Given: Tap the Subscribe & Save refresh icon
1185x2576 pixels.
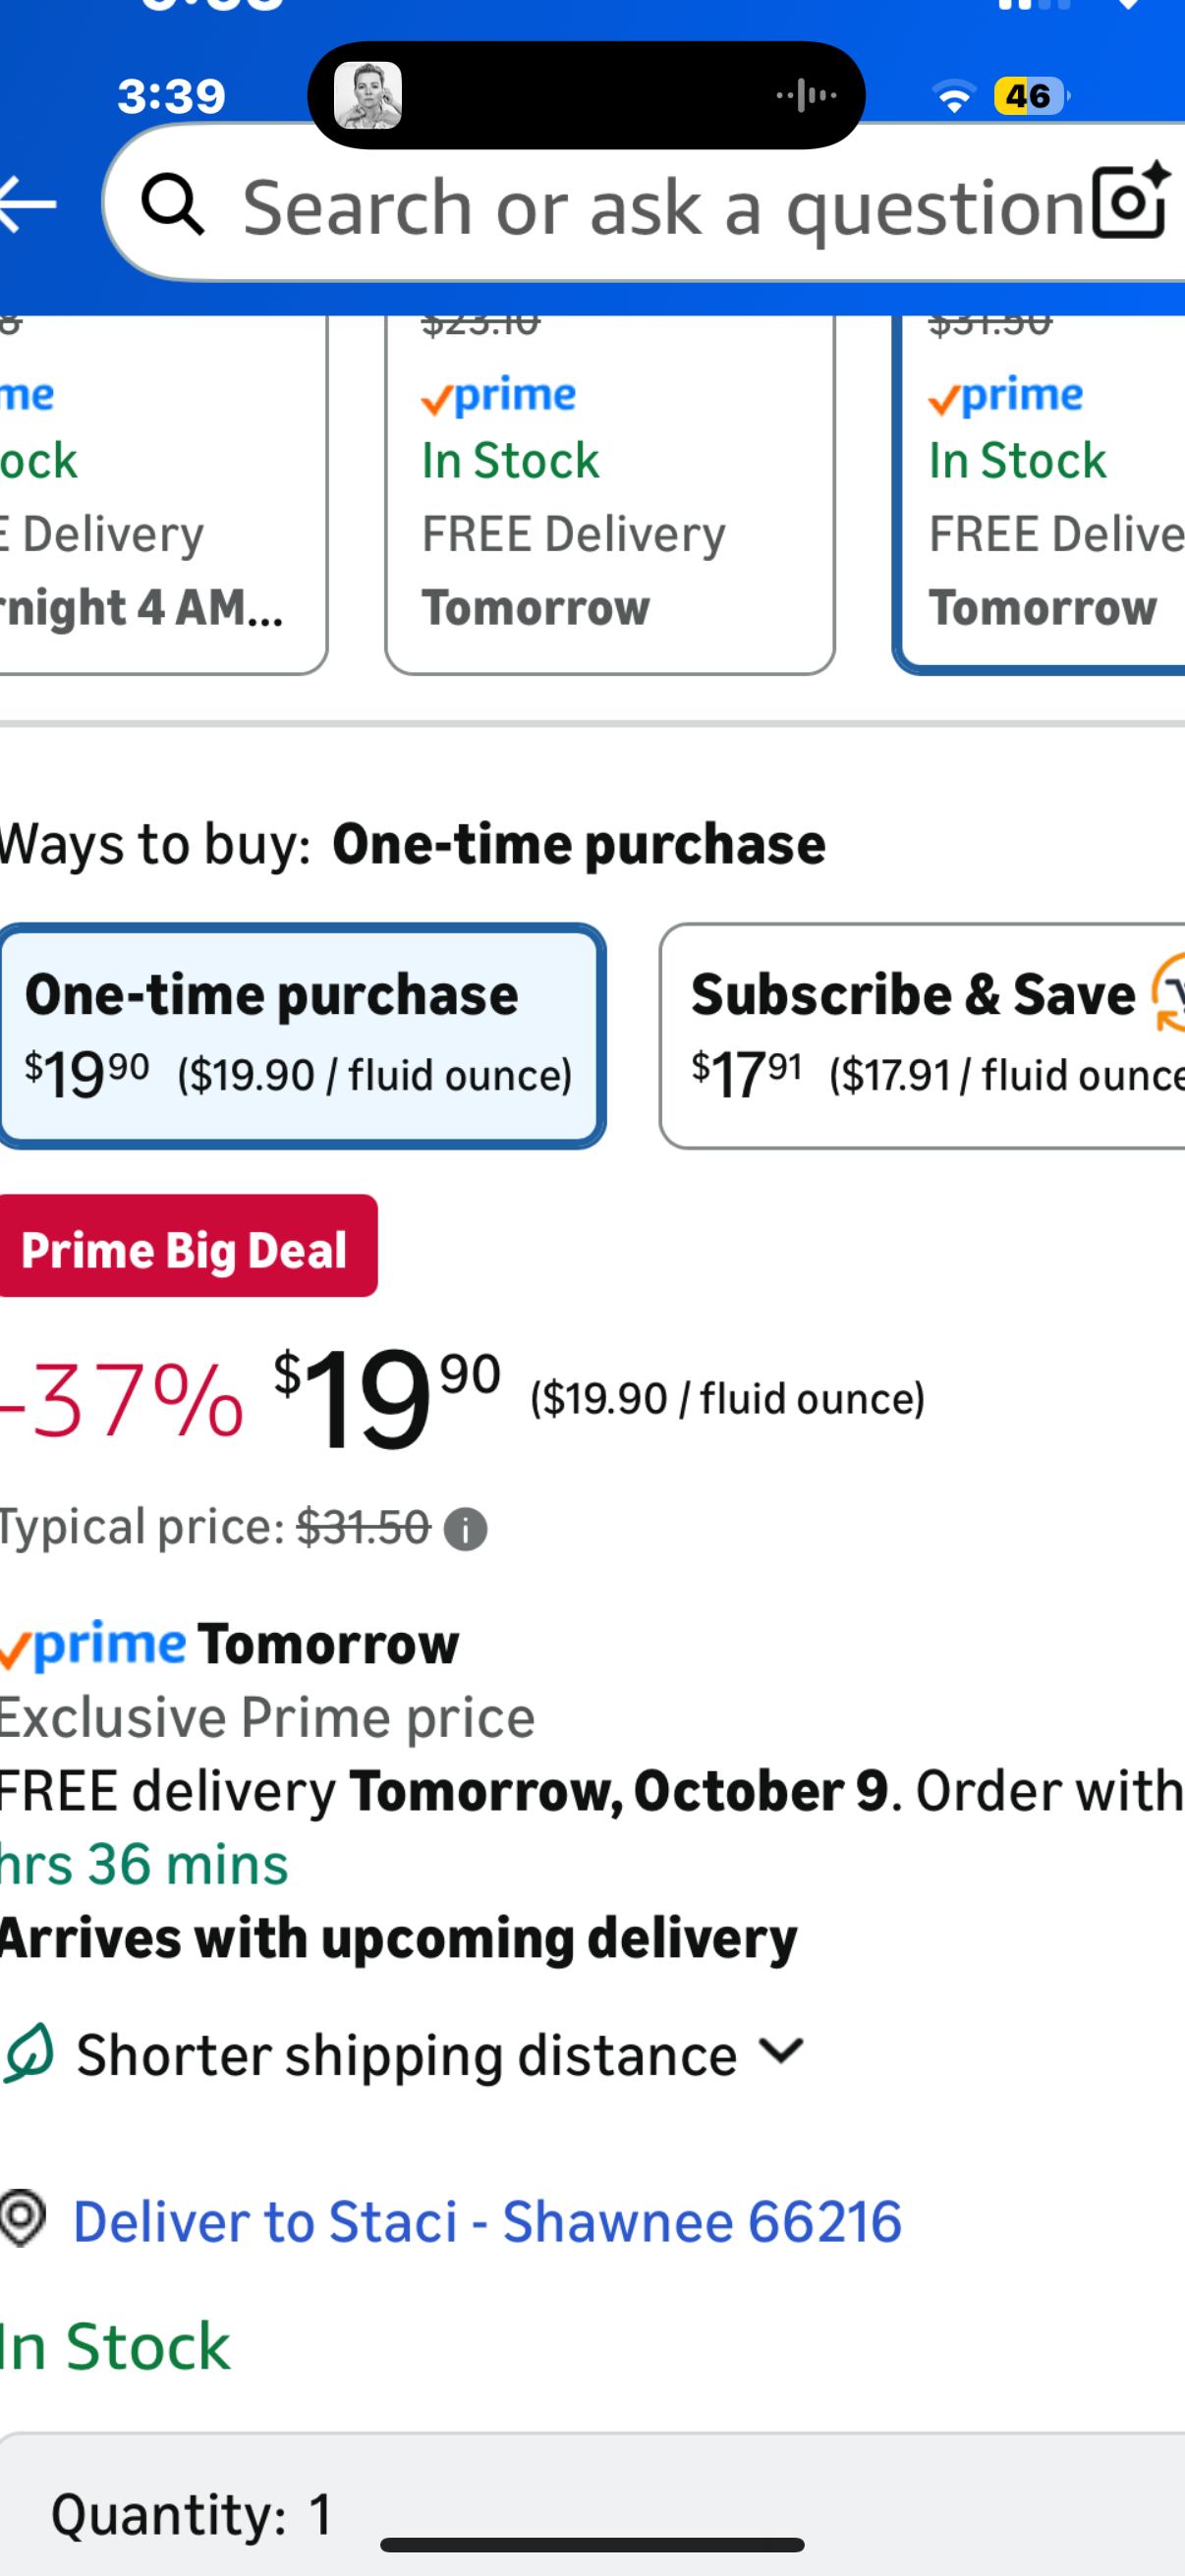Looking at the screenshot, I should coord(1168,994).
